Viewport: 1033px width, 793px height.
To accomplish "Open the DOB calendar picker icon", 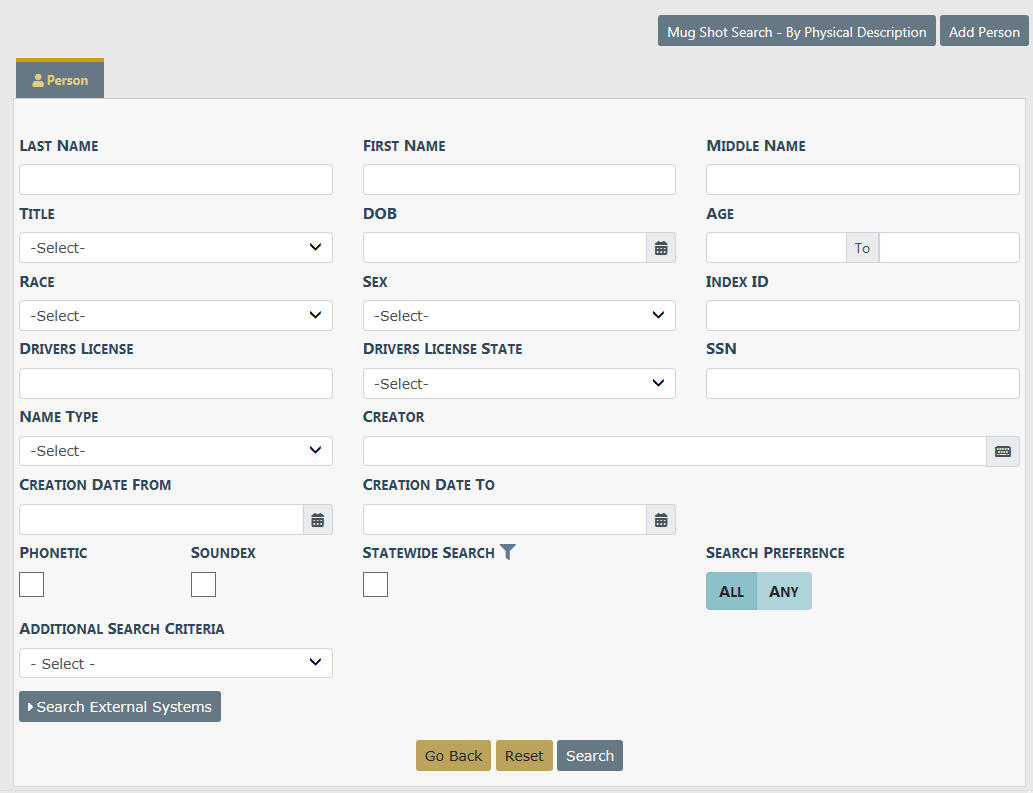I will click(661, 248).
